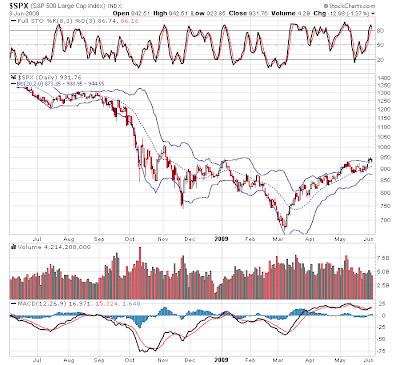Click the 1000 price axis label
This screenshot has height=365, width=400.
point(383,147)
